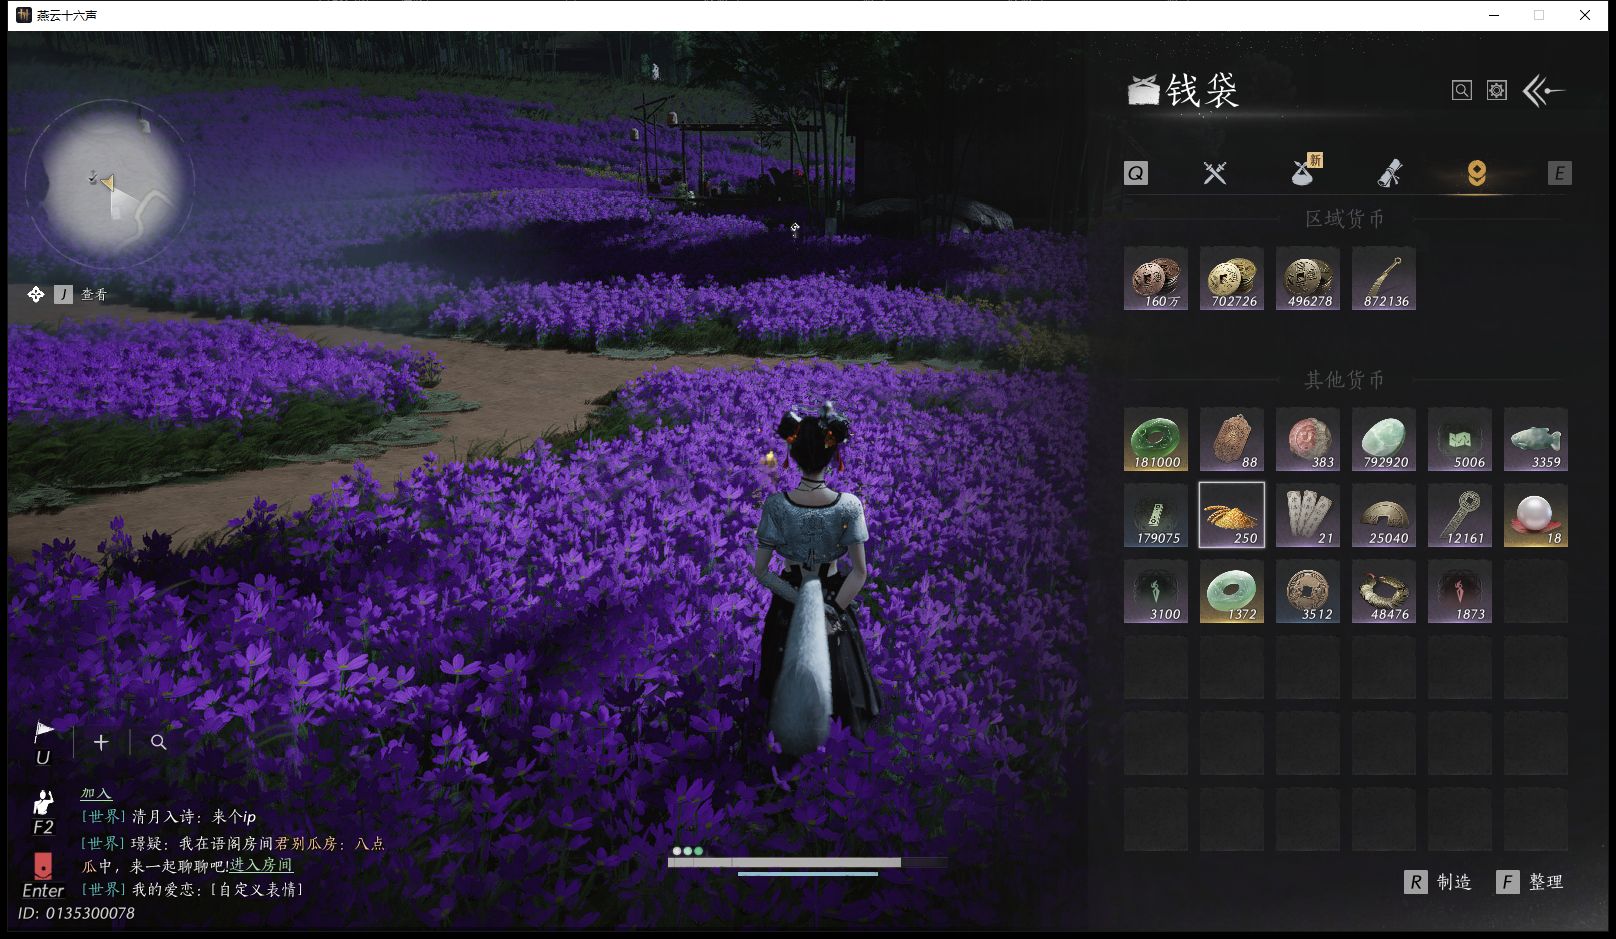Minimize the 燕云十六声 game window
The width and height of the screenshot is (1616, 939).
pyautogui.click(x=1494, y=15)
